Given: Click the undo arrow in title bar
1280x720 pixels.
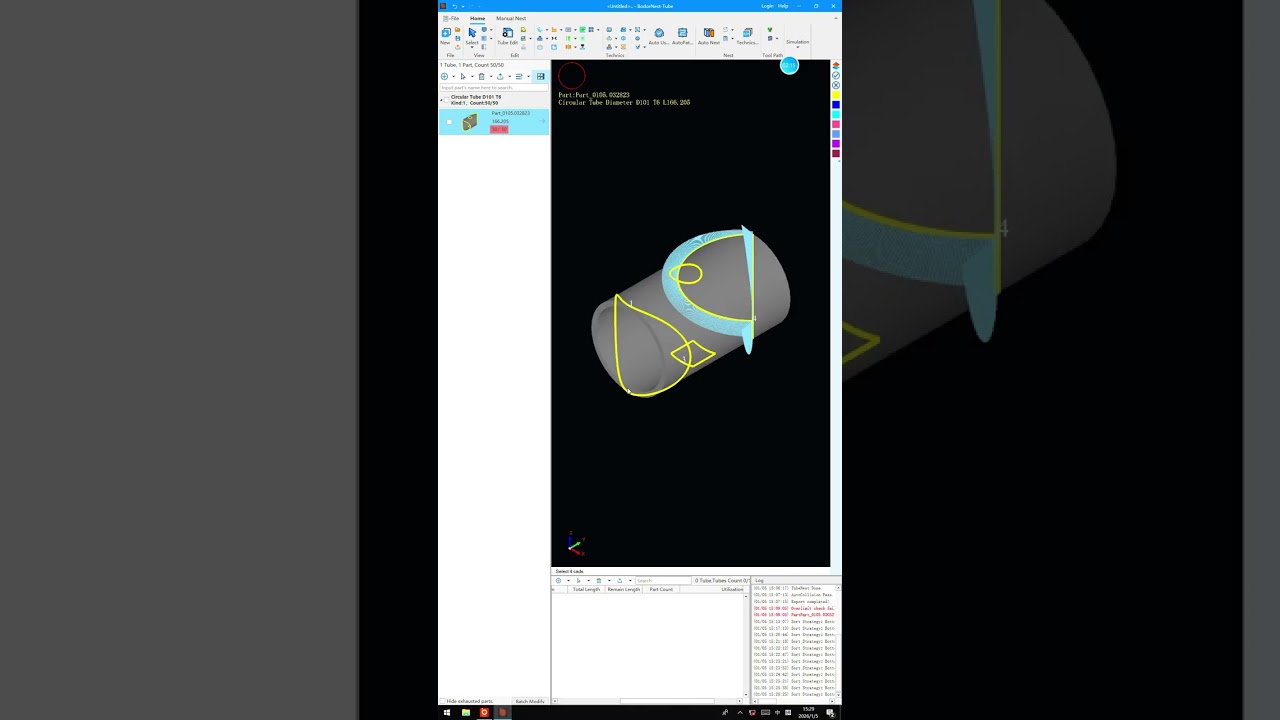Looking at the screenshot, I should pyautogui.click(x=455, y=6).
